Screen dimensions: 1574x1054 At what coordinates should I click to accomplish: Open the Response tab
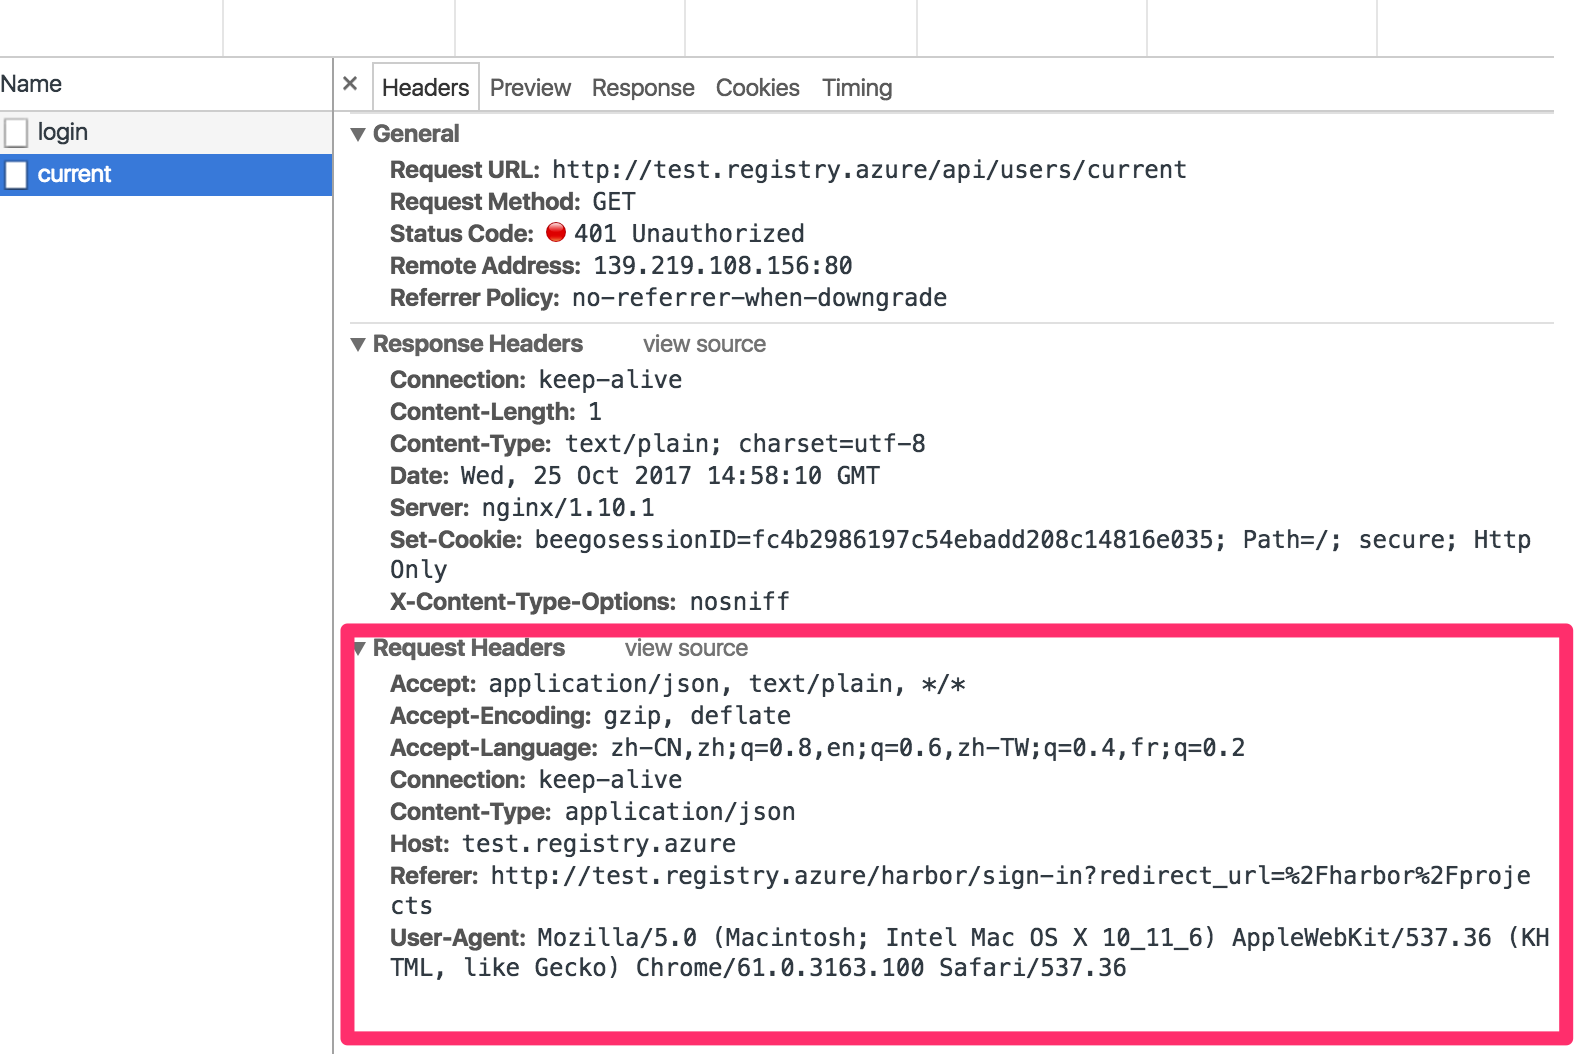point(643,88)
